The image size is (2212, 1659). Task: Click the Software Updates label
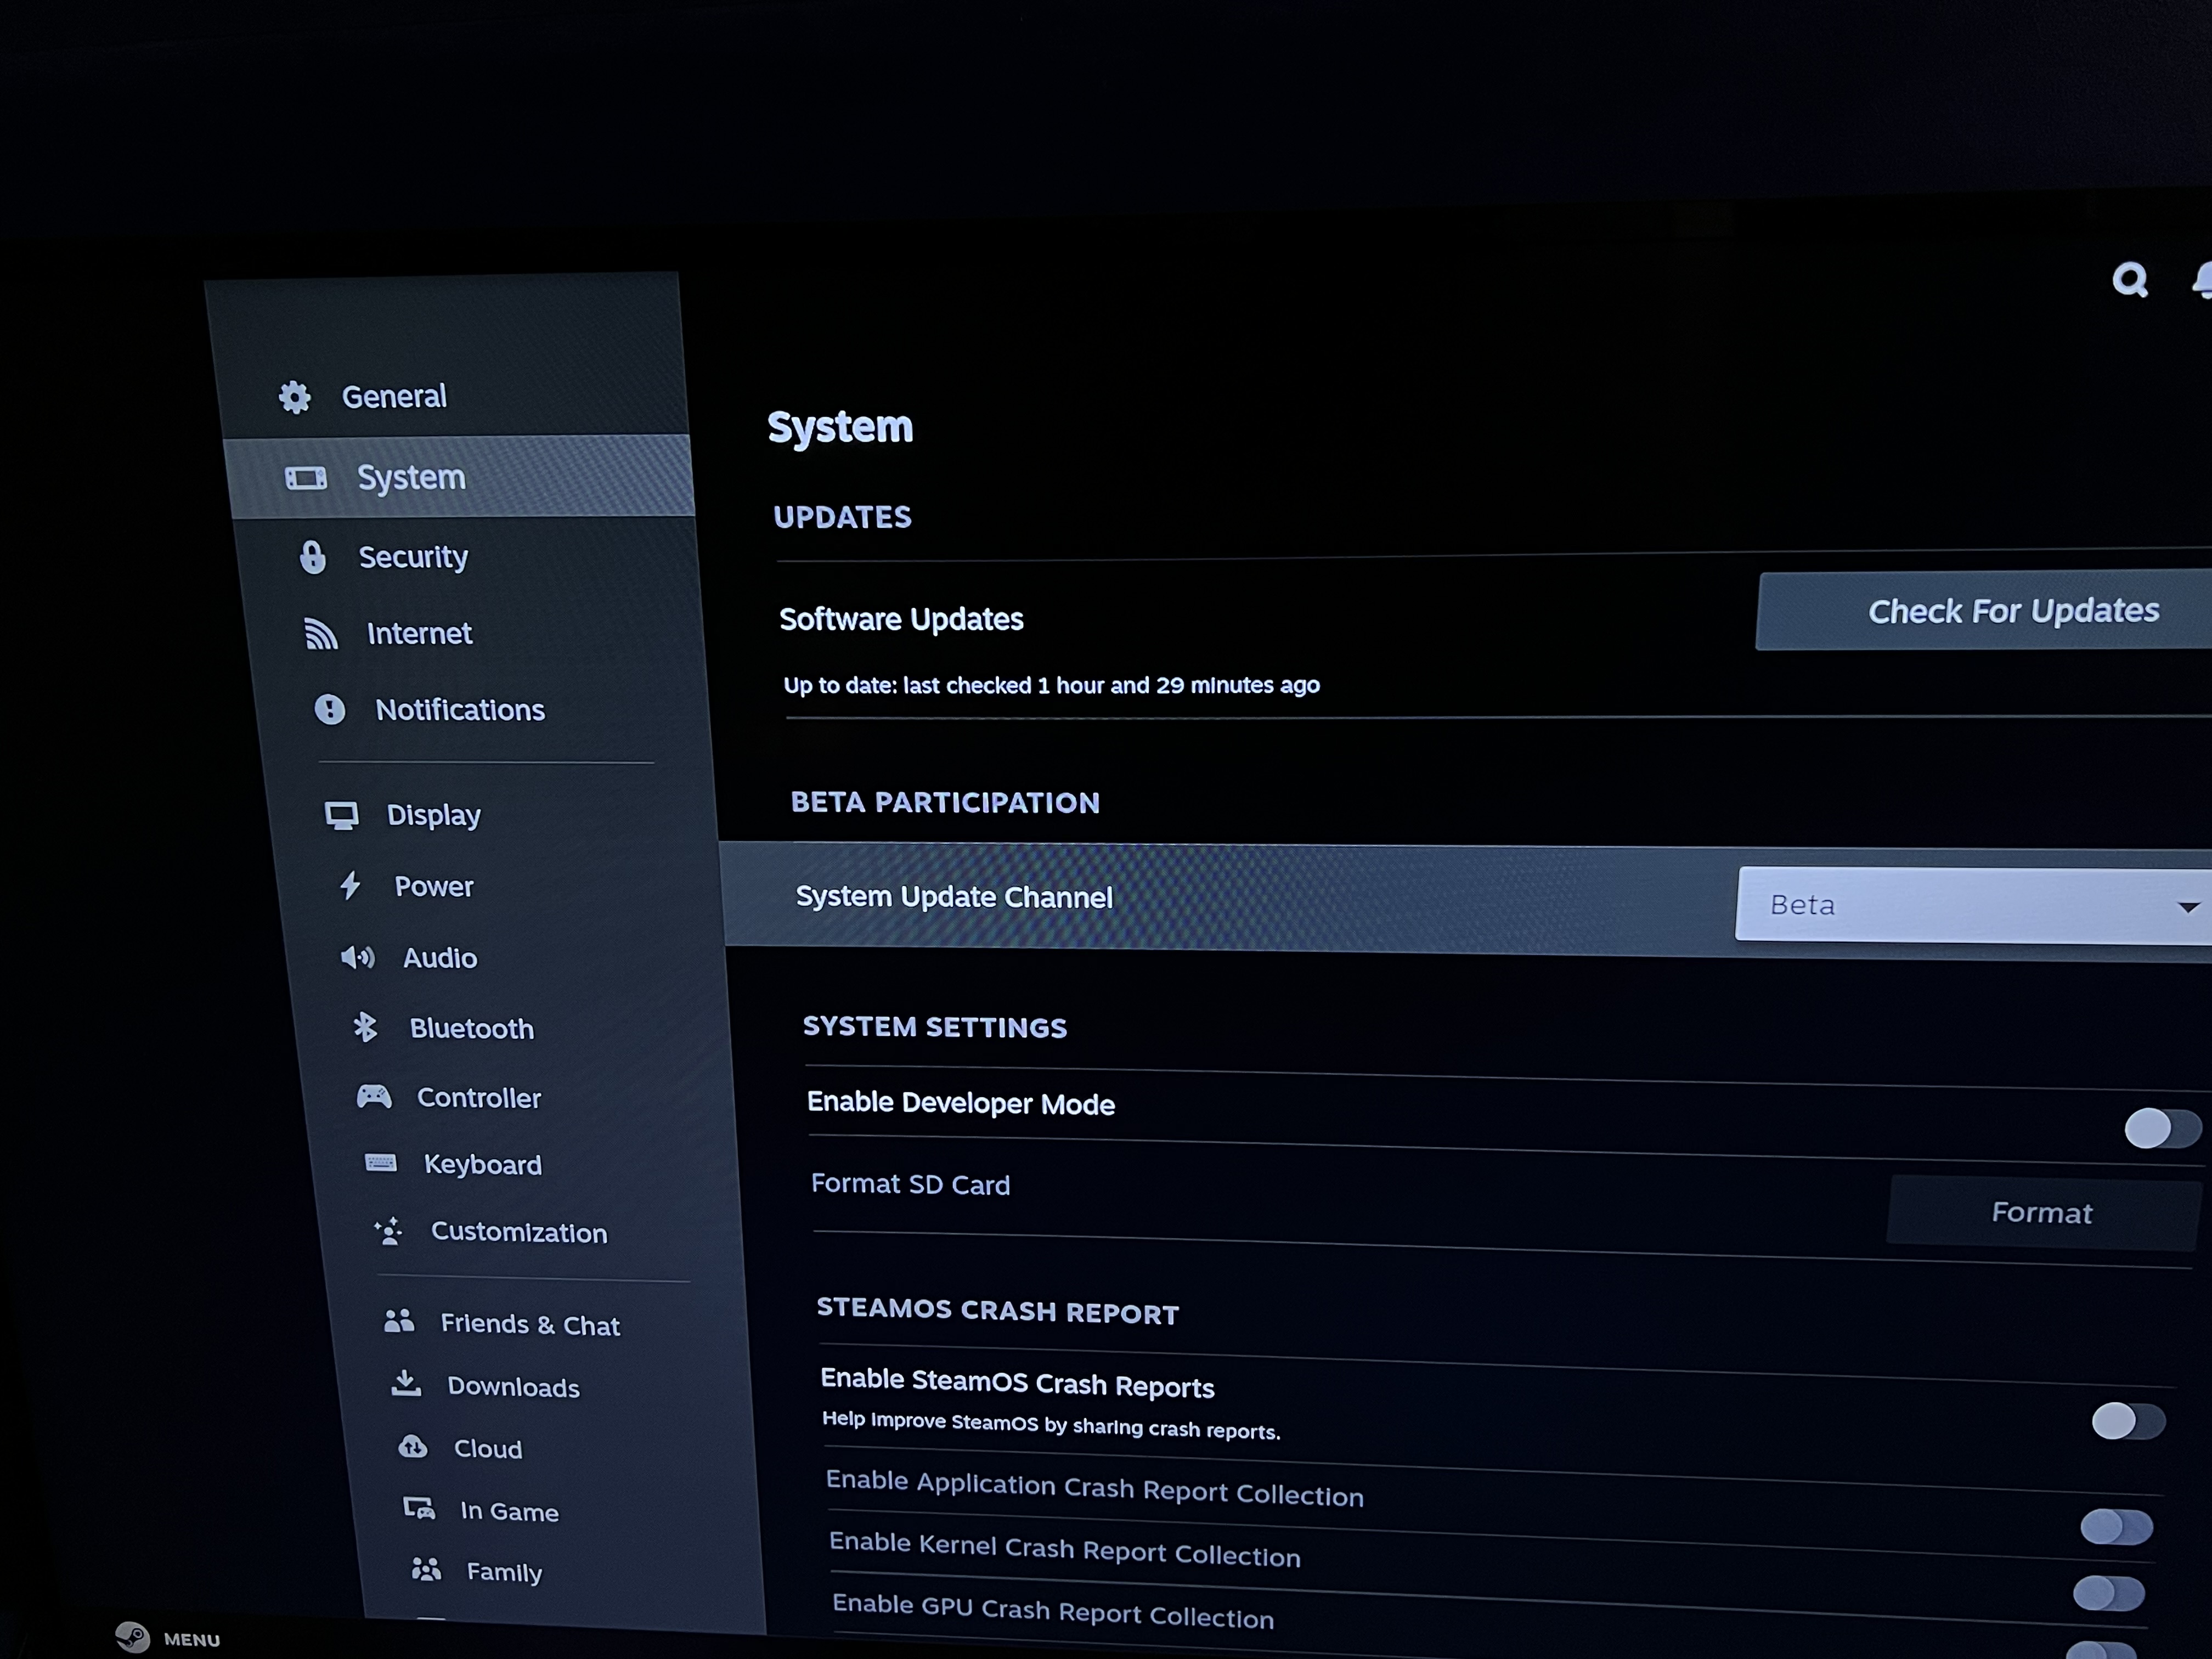[x=901, y=620]
